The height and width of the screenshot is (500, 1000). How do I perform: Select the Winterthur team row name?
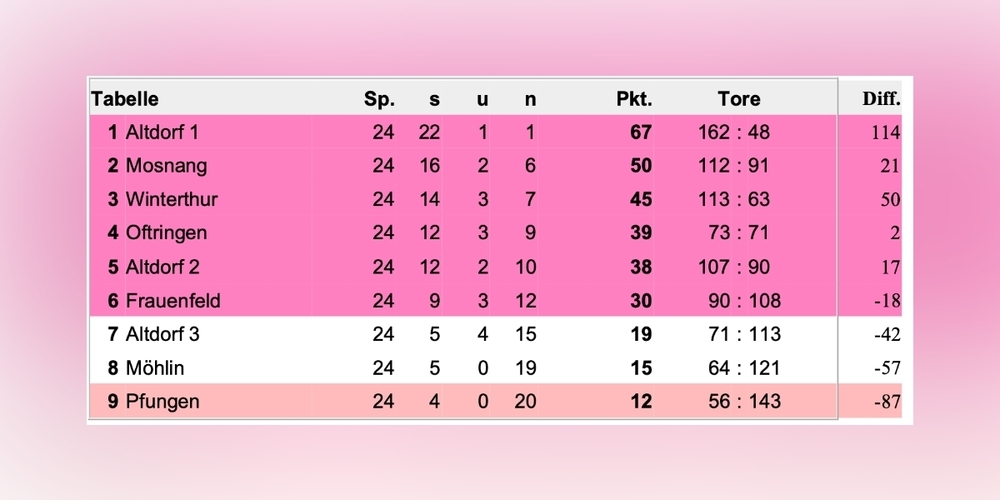(172, 199)
